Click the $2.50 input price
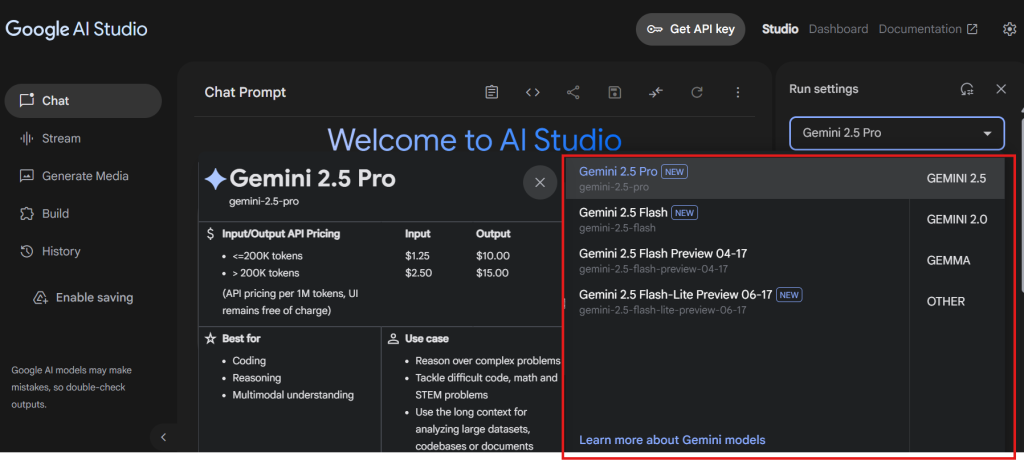1024x460 pixels. 419,273
